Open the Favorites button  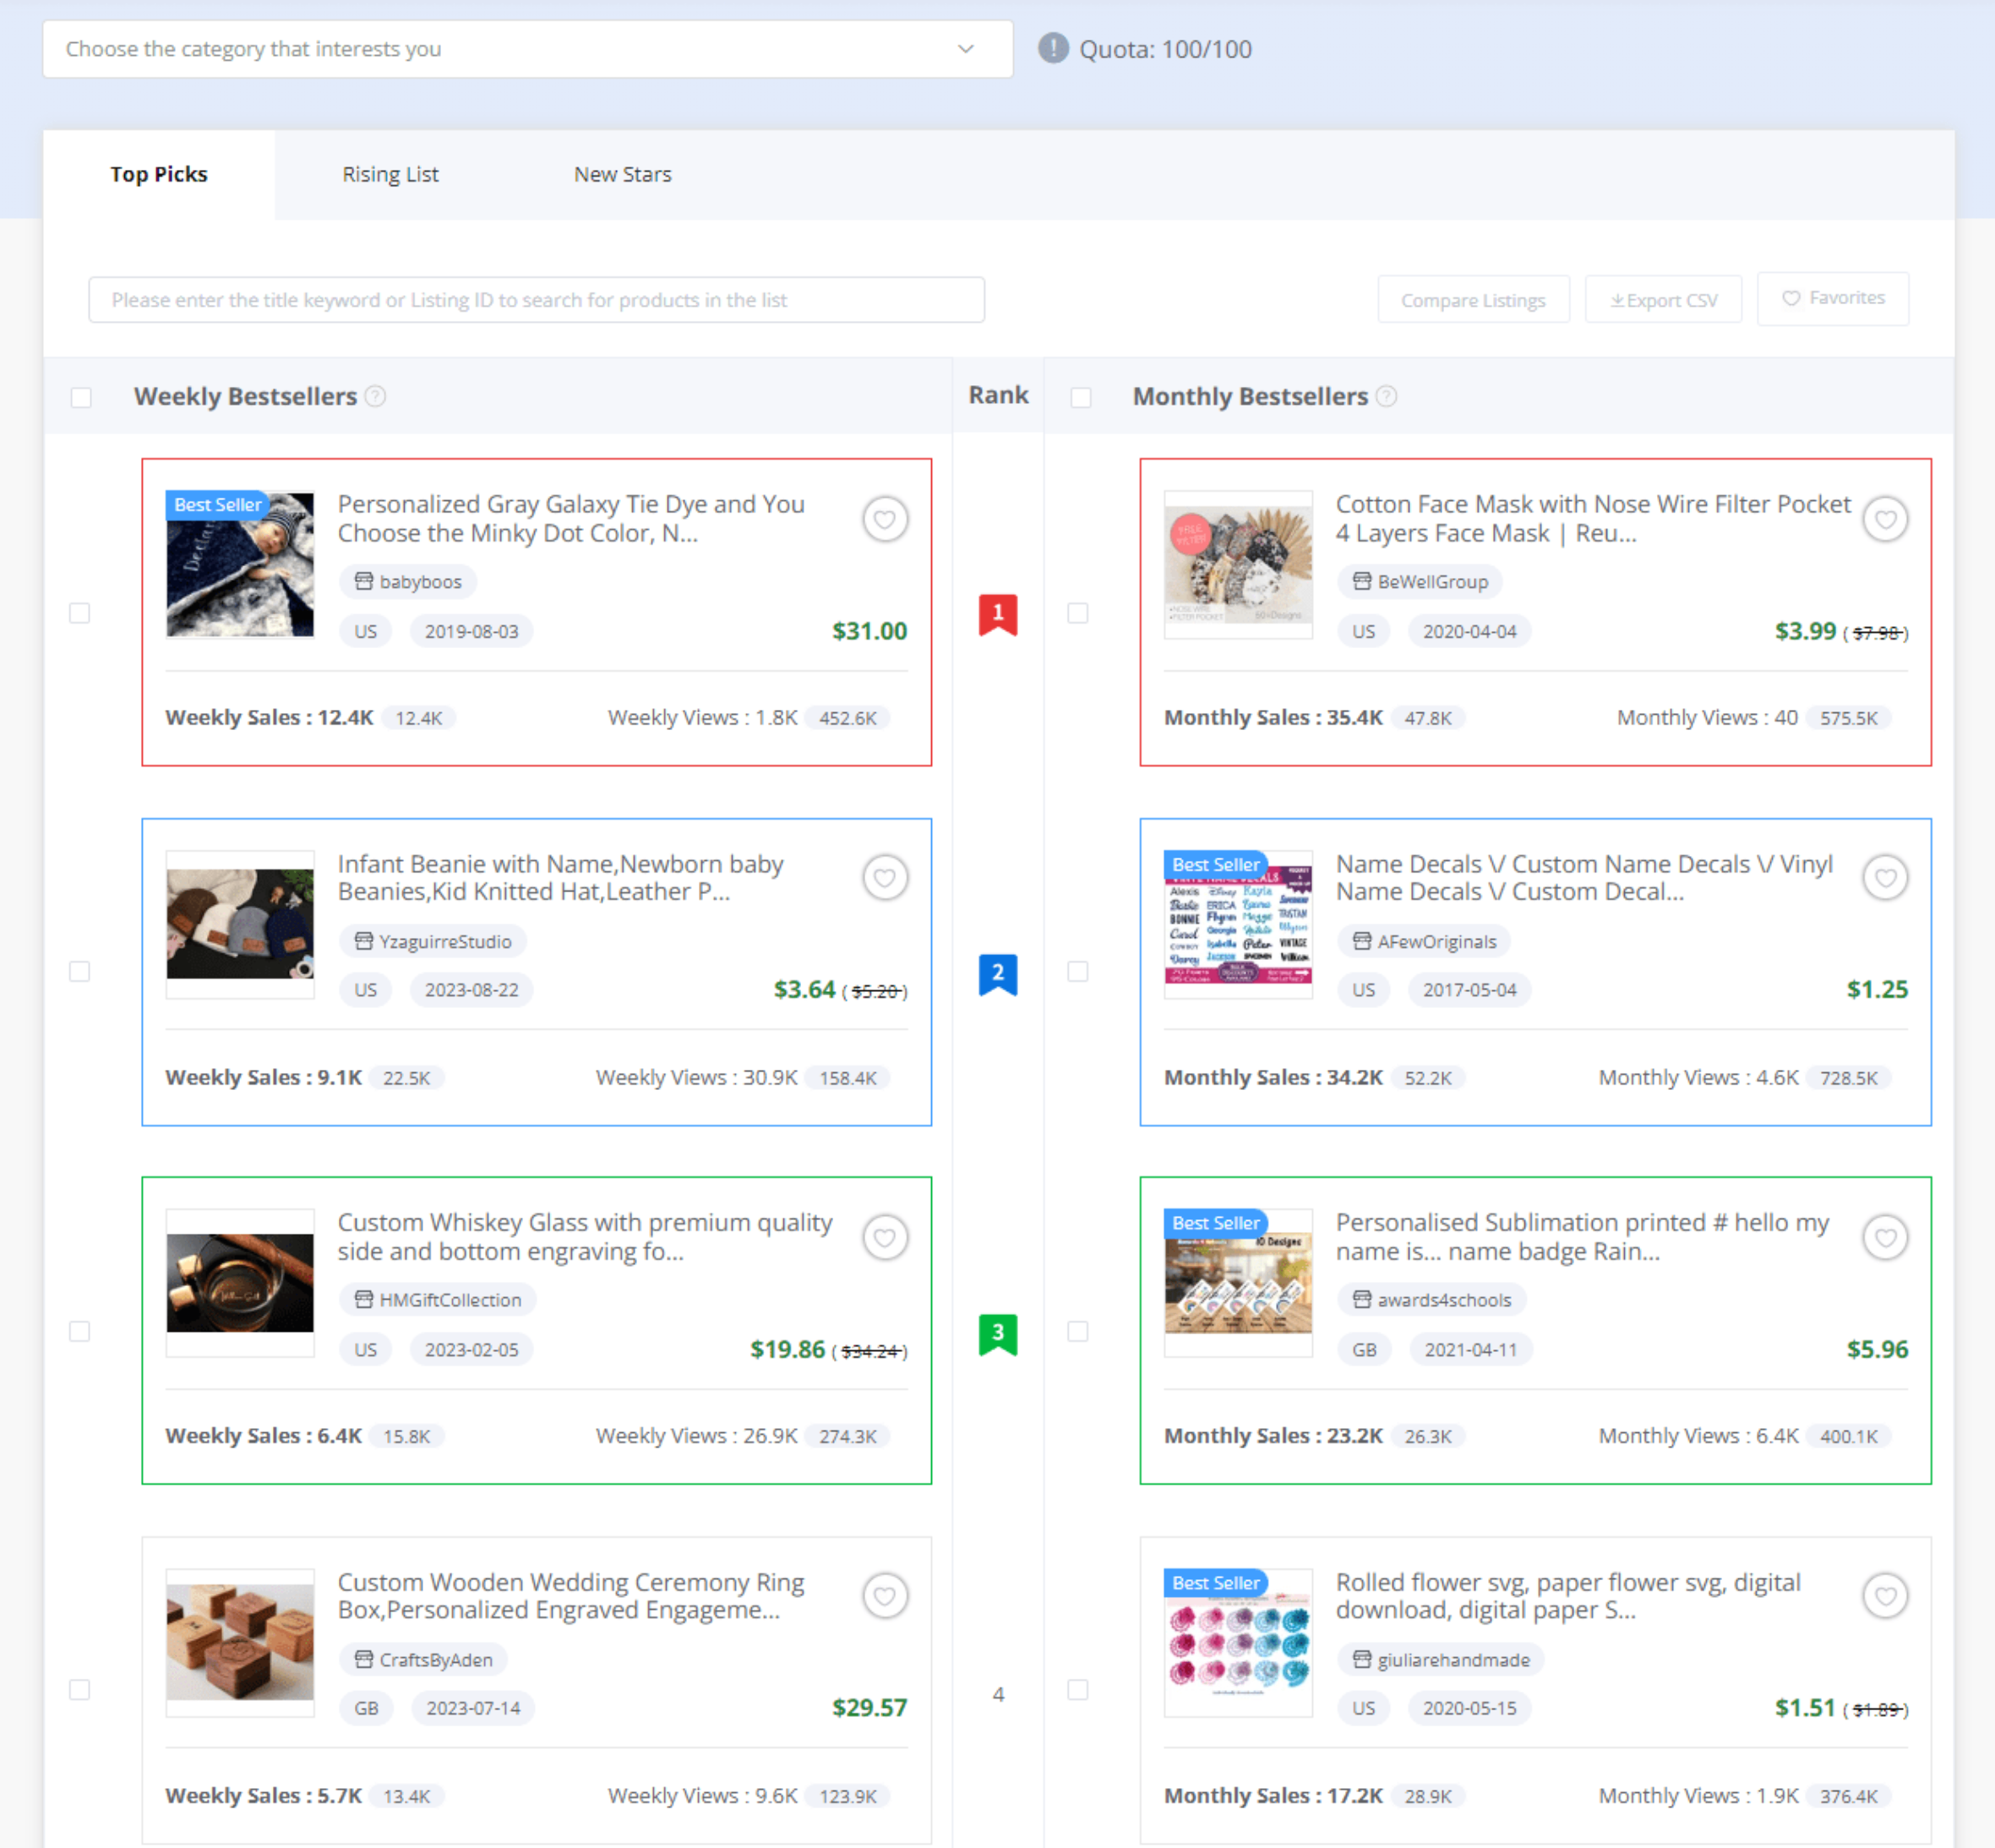point(1832,298)
